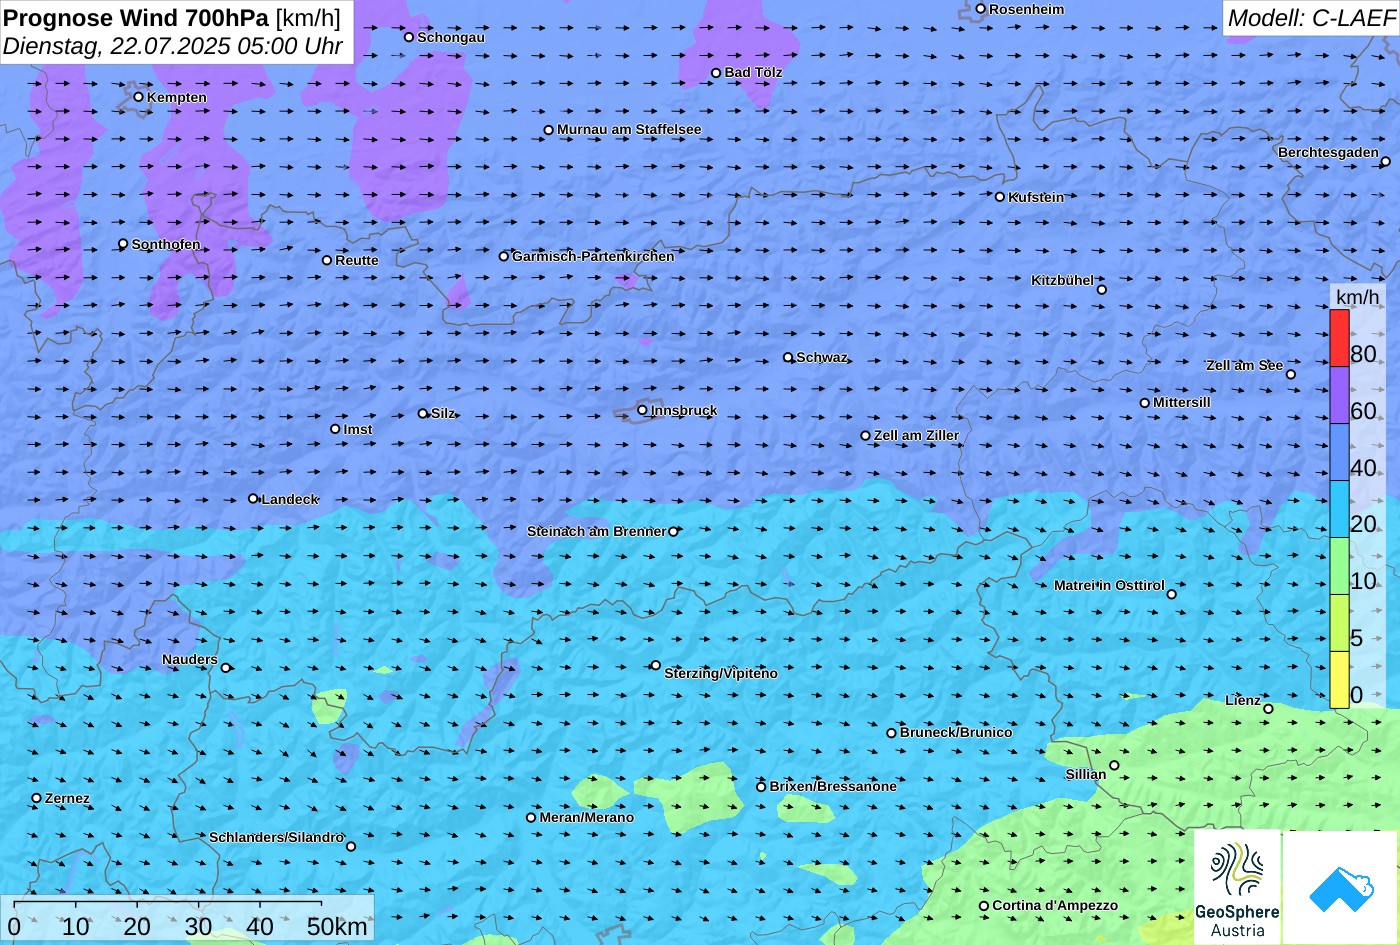Click the Zell am Ziller label
Viewport: 1400px width, 945px height.
(916, 436)
